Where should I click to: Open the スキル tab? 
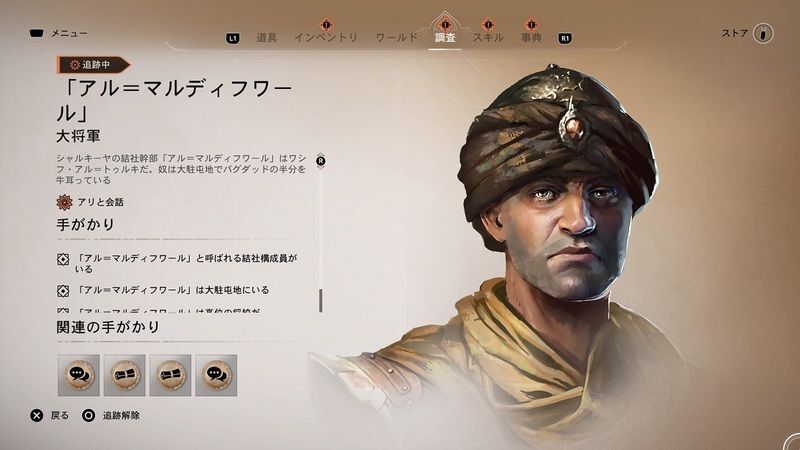(x=488, y=37)
